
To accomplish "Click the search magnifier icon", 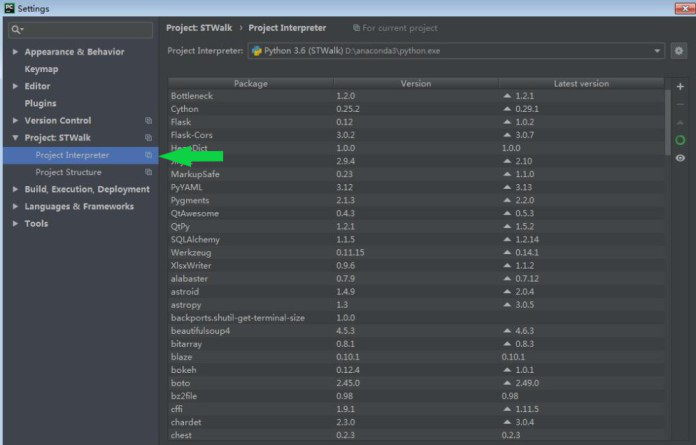I will click(x=17, y=30).
